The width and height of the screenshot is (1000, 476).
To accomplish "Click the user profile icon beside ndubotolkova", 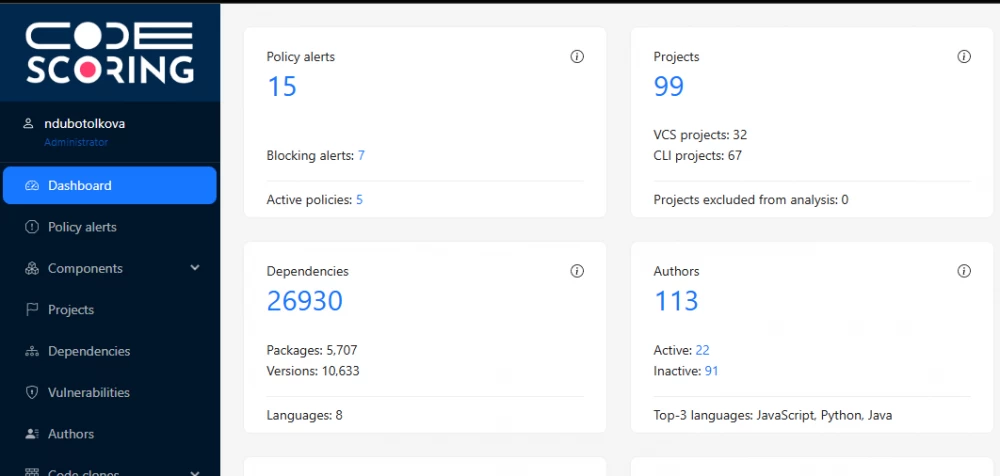I will (28, 124).
